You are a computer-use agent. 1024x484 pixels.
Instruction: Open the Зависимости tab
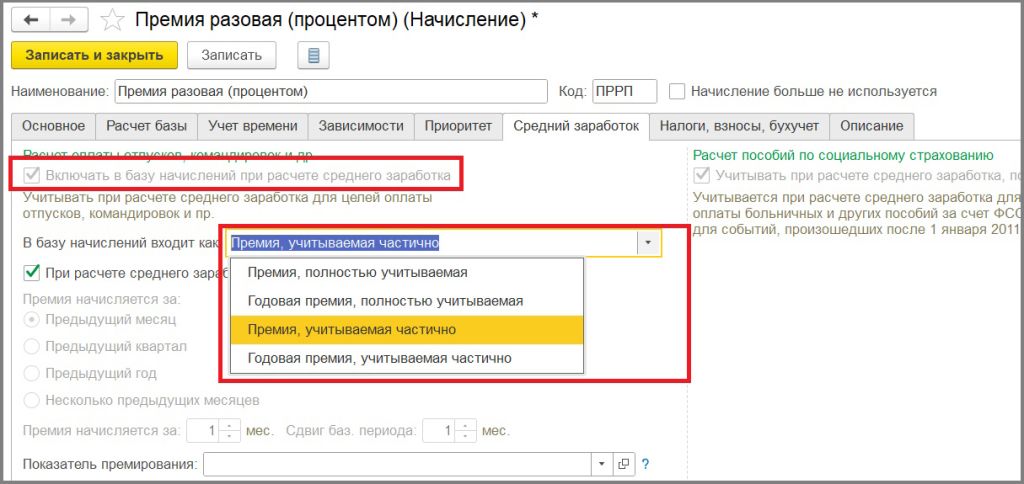361,126
